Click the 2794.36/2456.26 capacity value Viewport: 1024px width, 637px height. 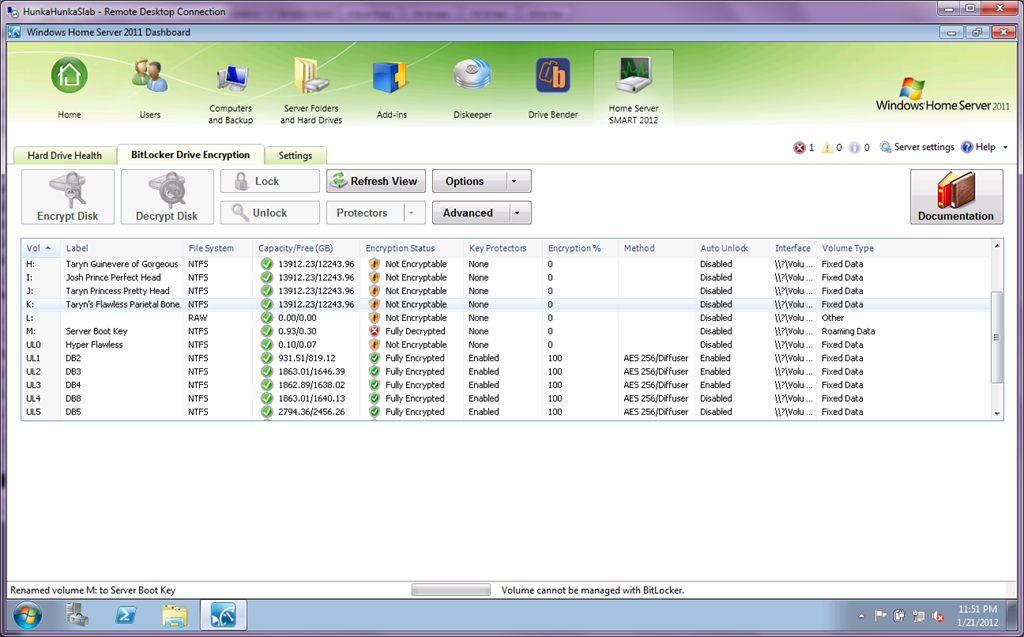pyautogui.click(x=312, y=412)
